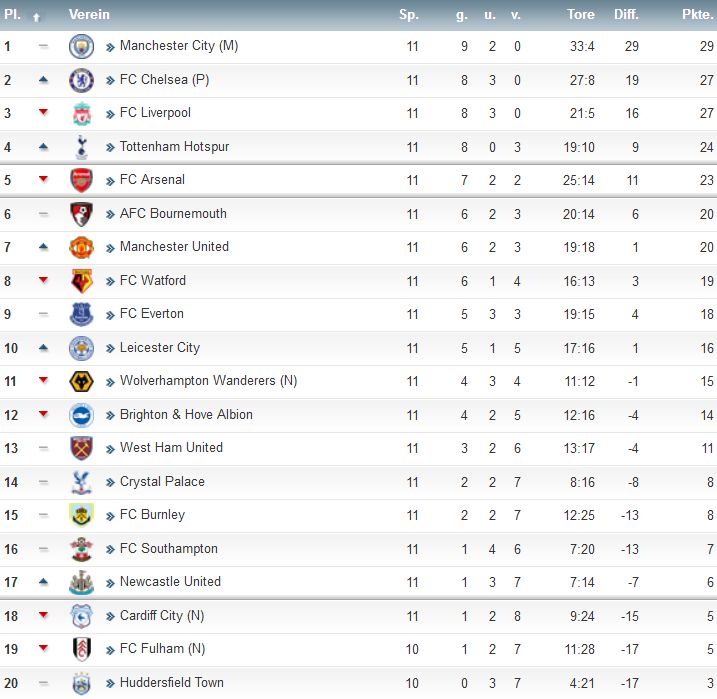Click the Leicester City fox crest

coord(81,348)
